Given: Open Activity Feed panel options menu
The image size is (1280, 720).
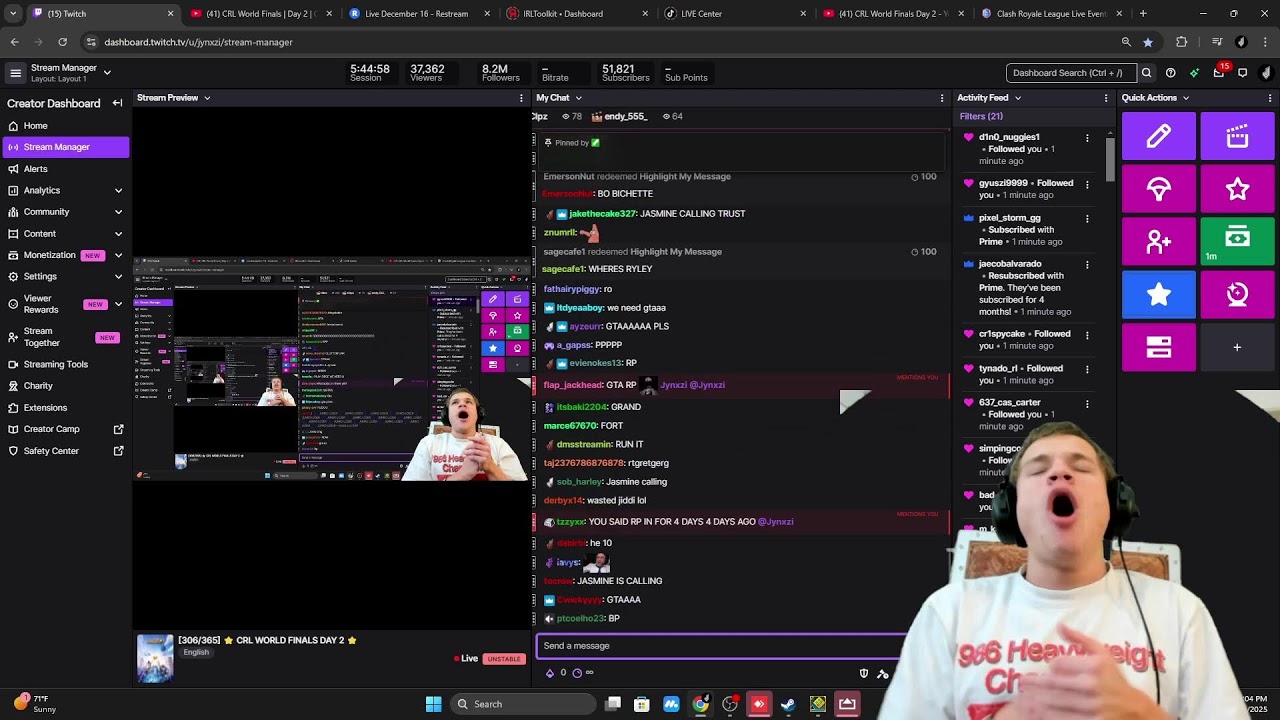Looking at the screenshot, I should click(1106, 98).
